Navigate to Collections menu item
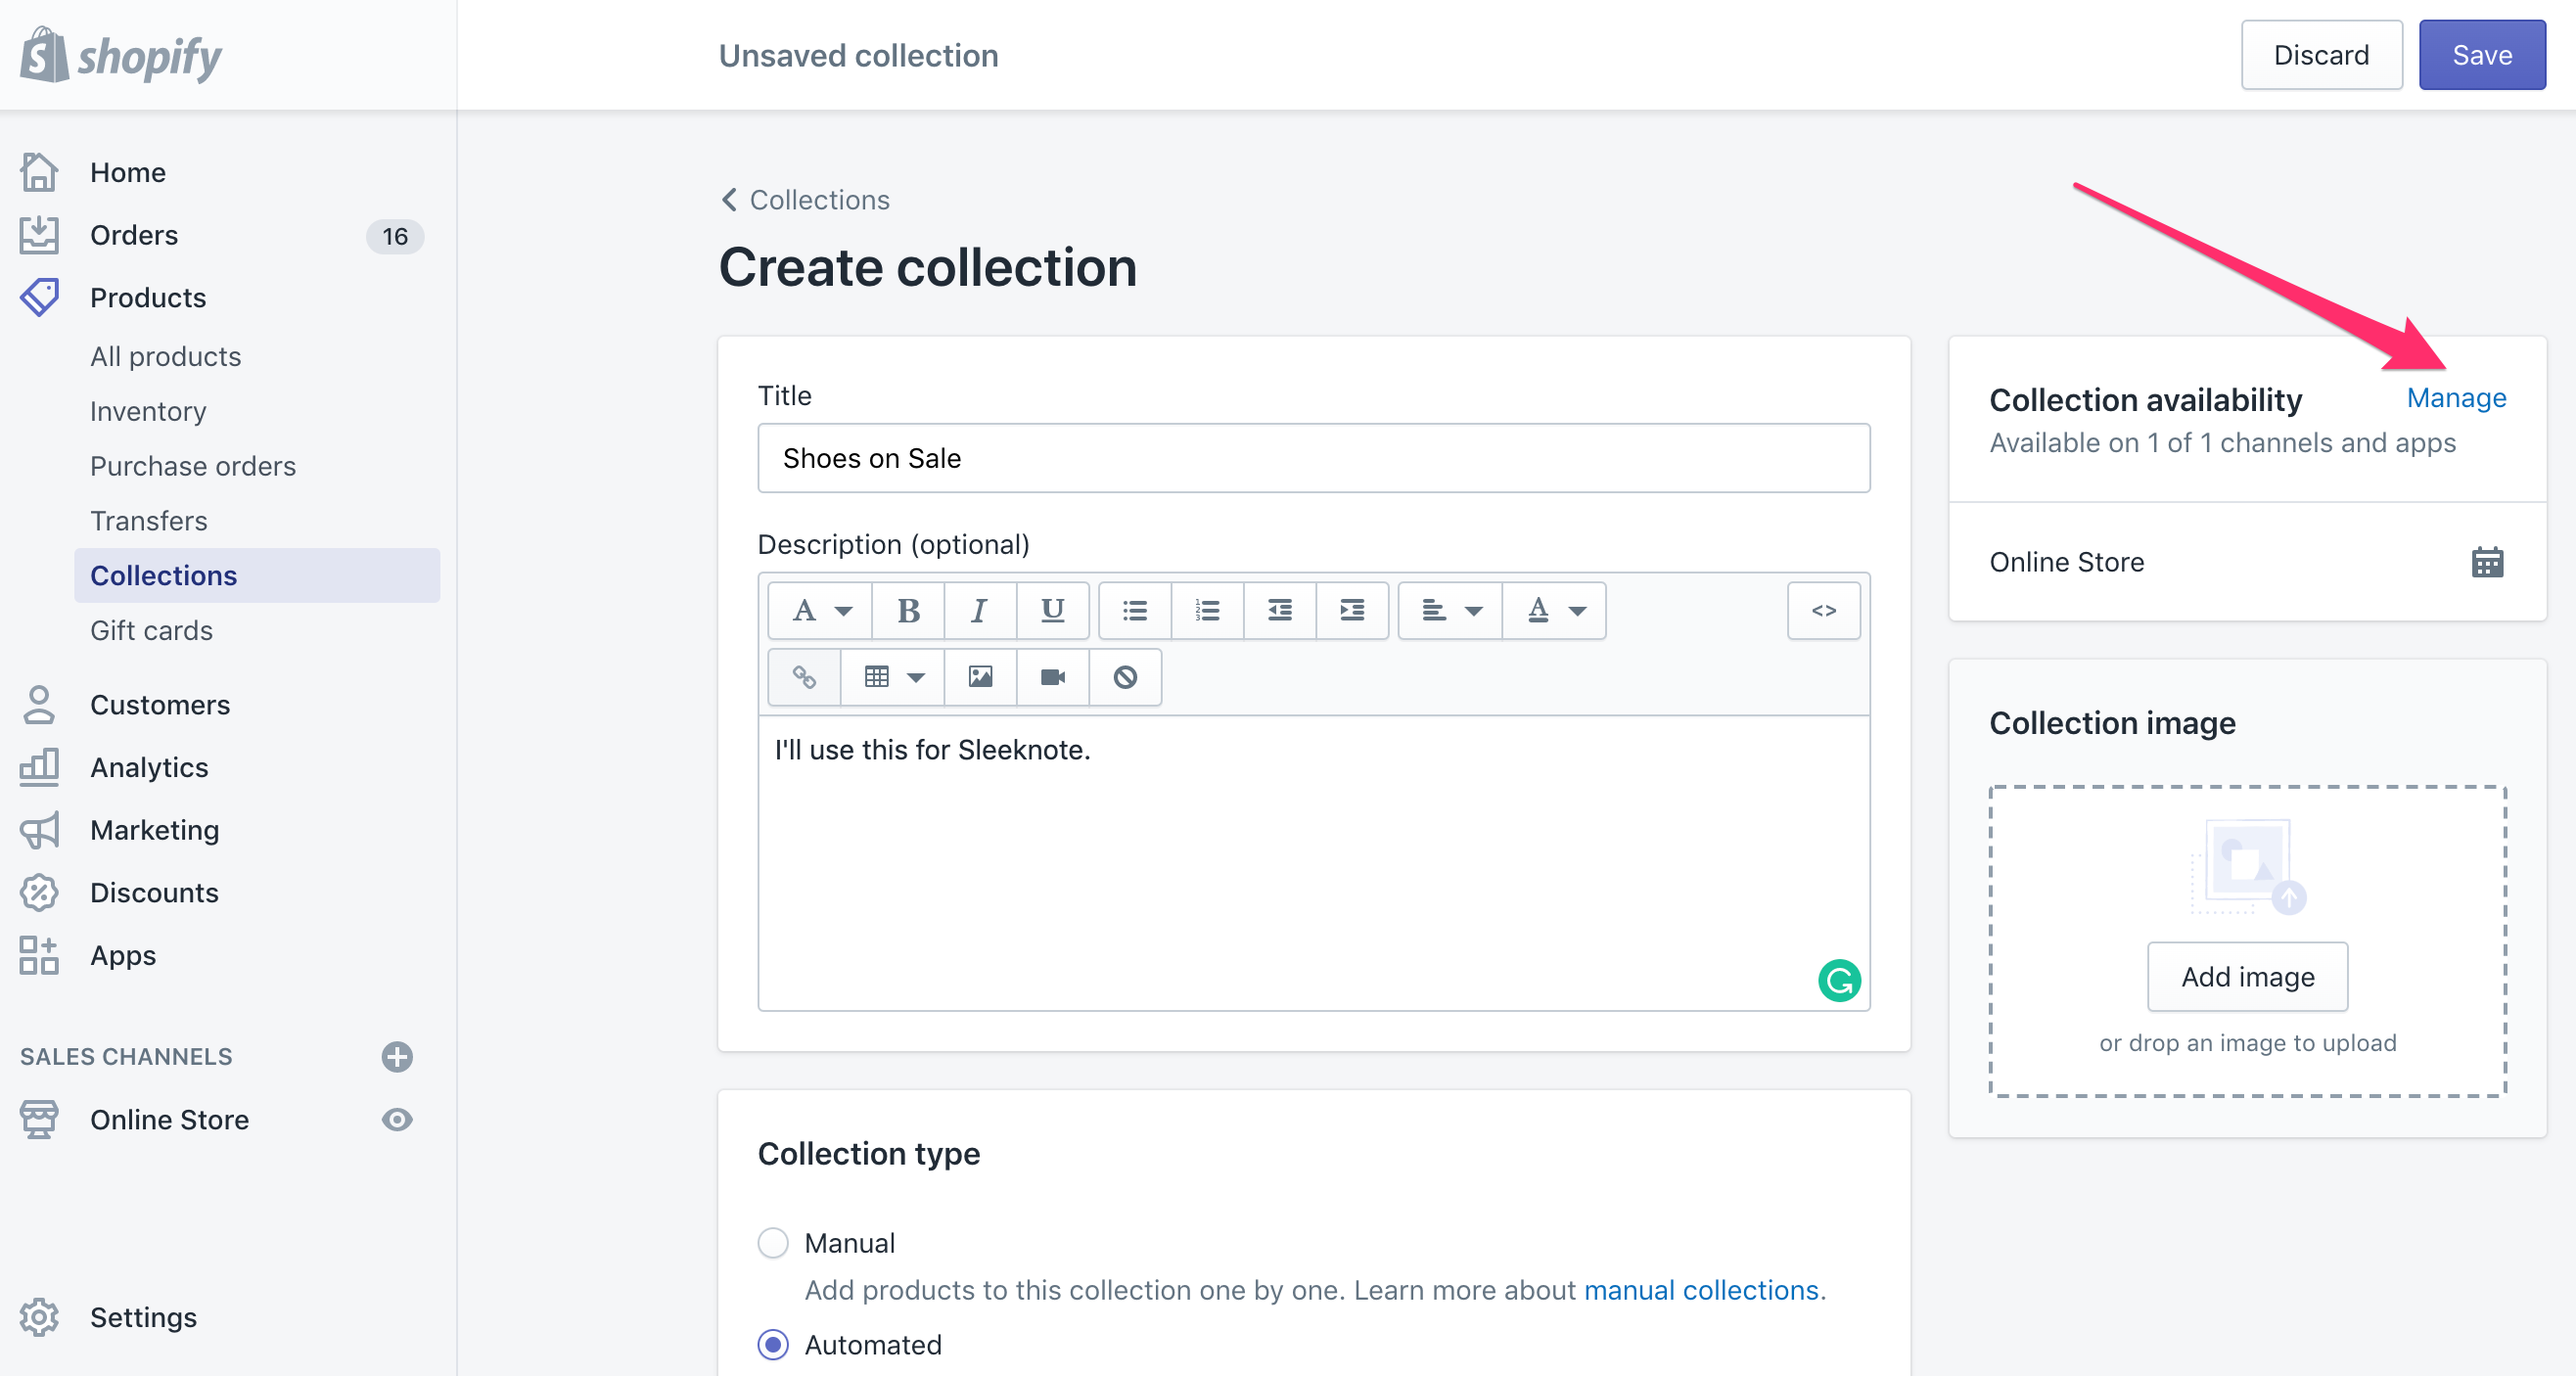The image size is (2576, 1376). coord(165,575)
